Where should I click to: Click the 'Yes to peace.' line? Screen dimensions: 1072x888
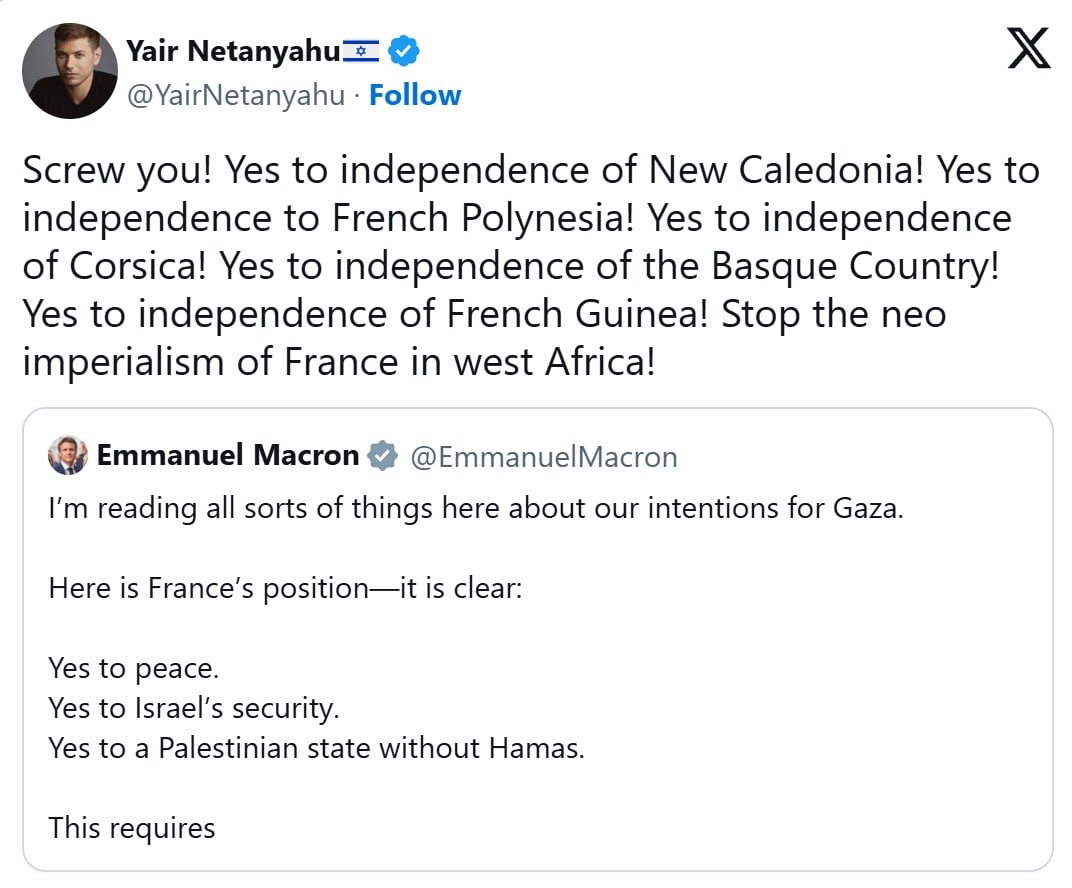133,667
